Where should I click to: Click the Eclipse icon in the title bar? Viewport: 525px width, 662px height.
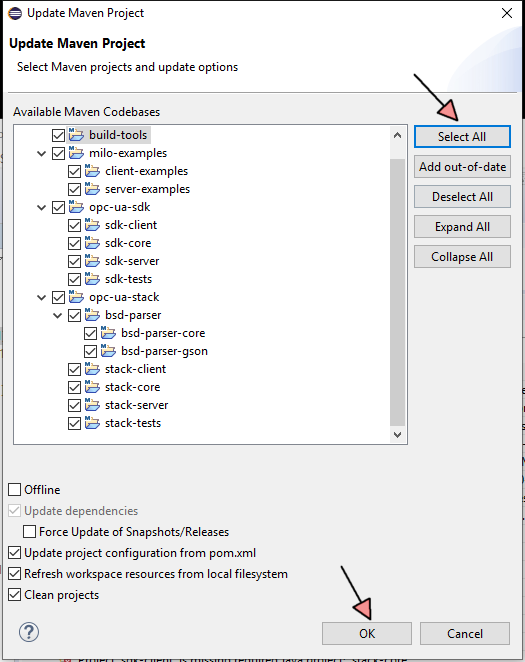point(15,13)
